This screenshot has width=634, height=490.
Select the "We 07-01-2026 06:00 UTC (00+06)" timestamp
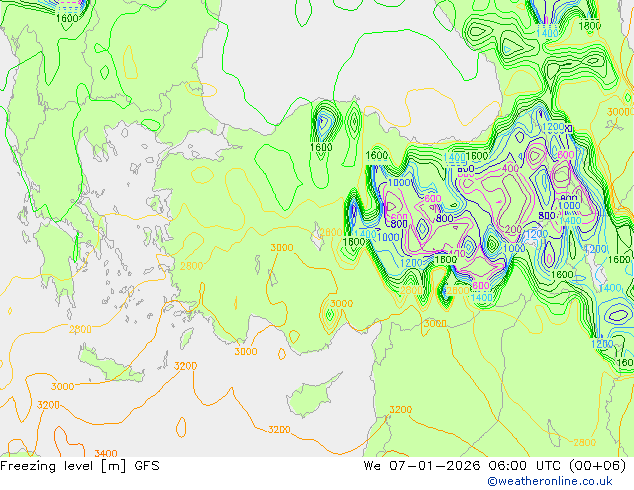click(495, 466)
